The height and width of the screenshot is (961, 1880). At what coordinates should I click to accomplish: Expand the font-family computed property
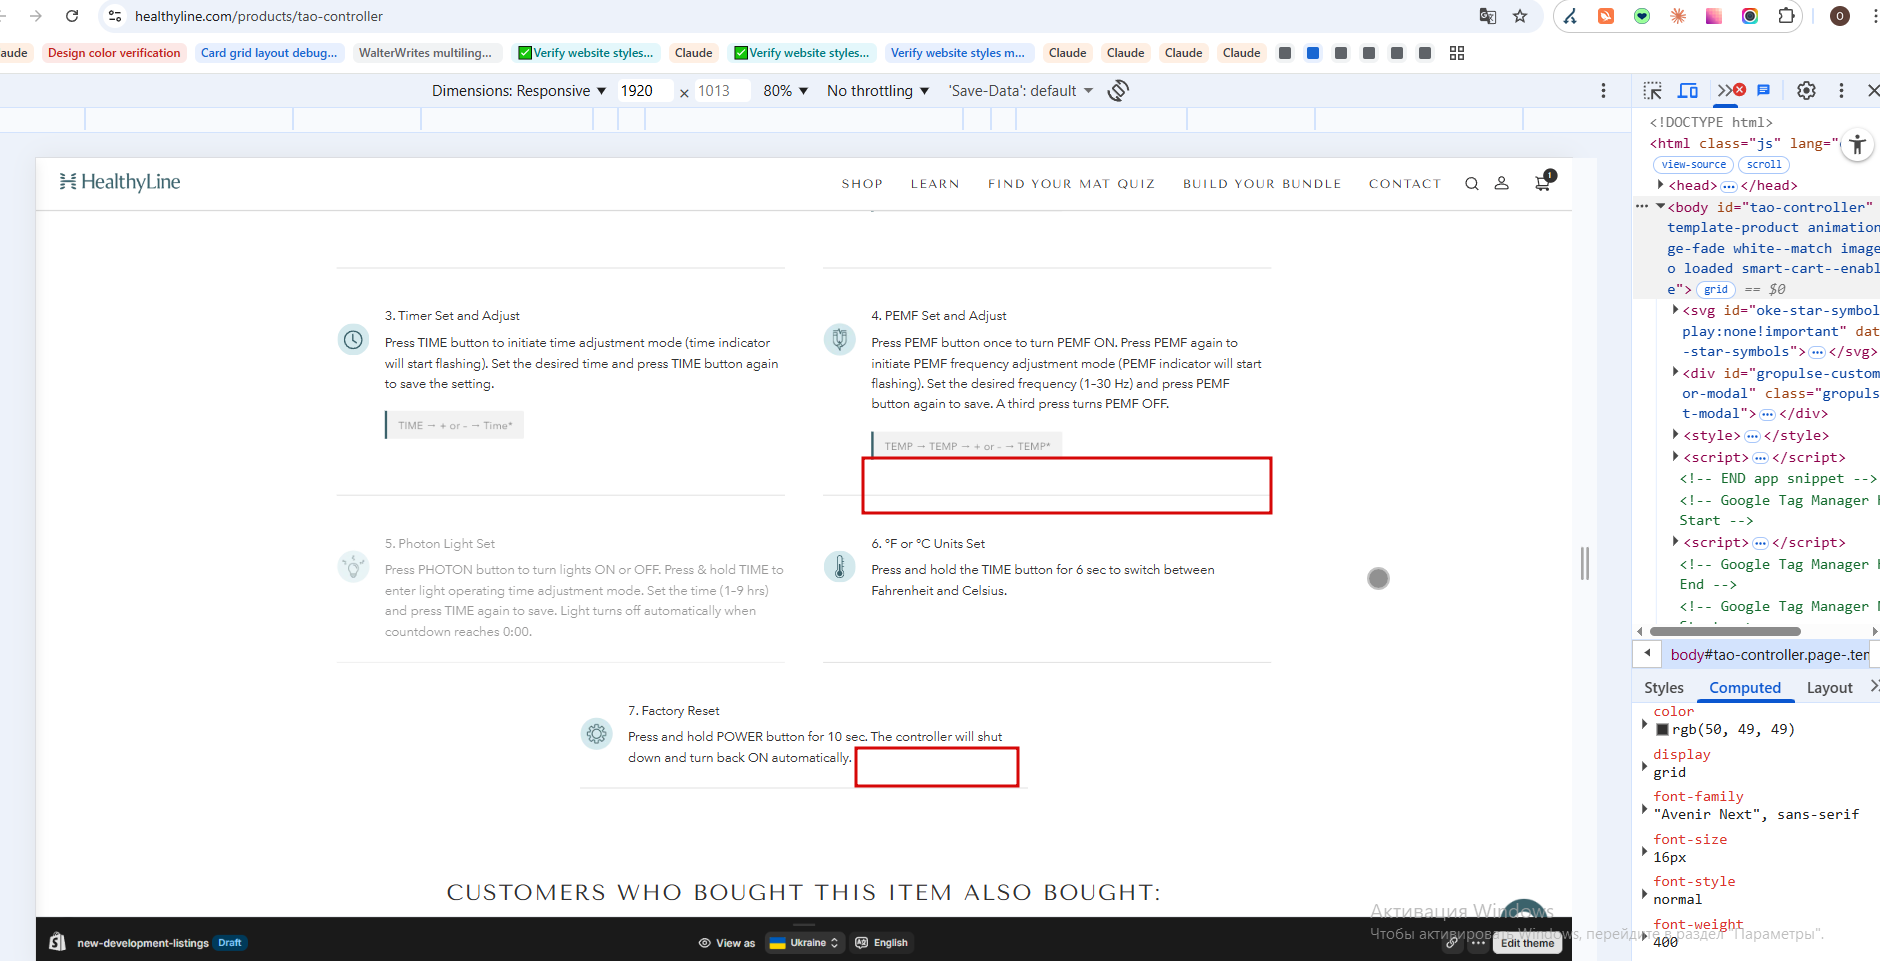click(1645, 808)
